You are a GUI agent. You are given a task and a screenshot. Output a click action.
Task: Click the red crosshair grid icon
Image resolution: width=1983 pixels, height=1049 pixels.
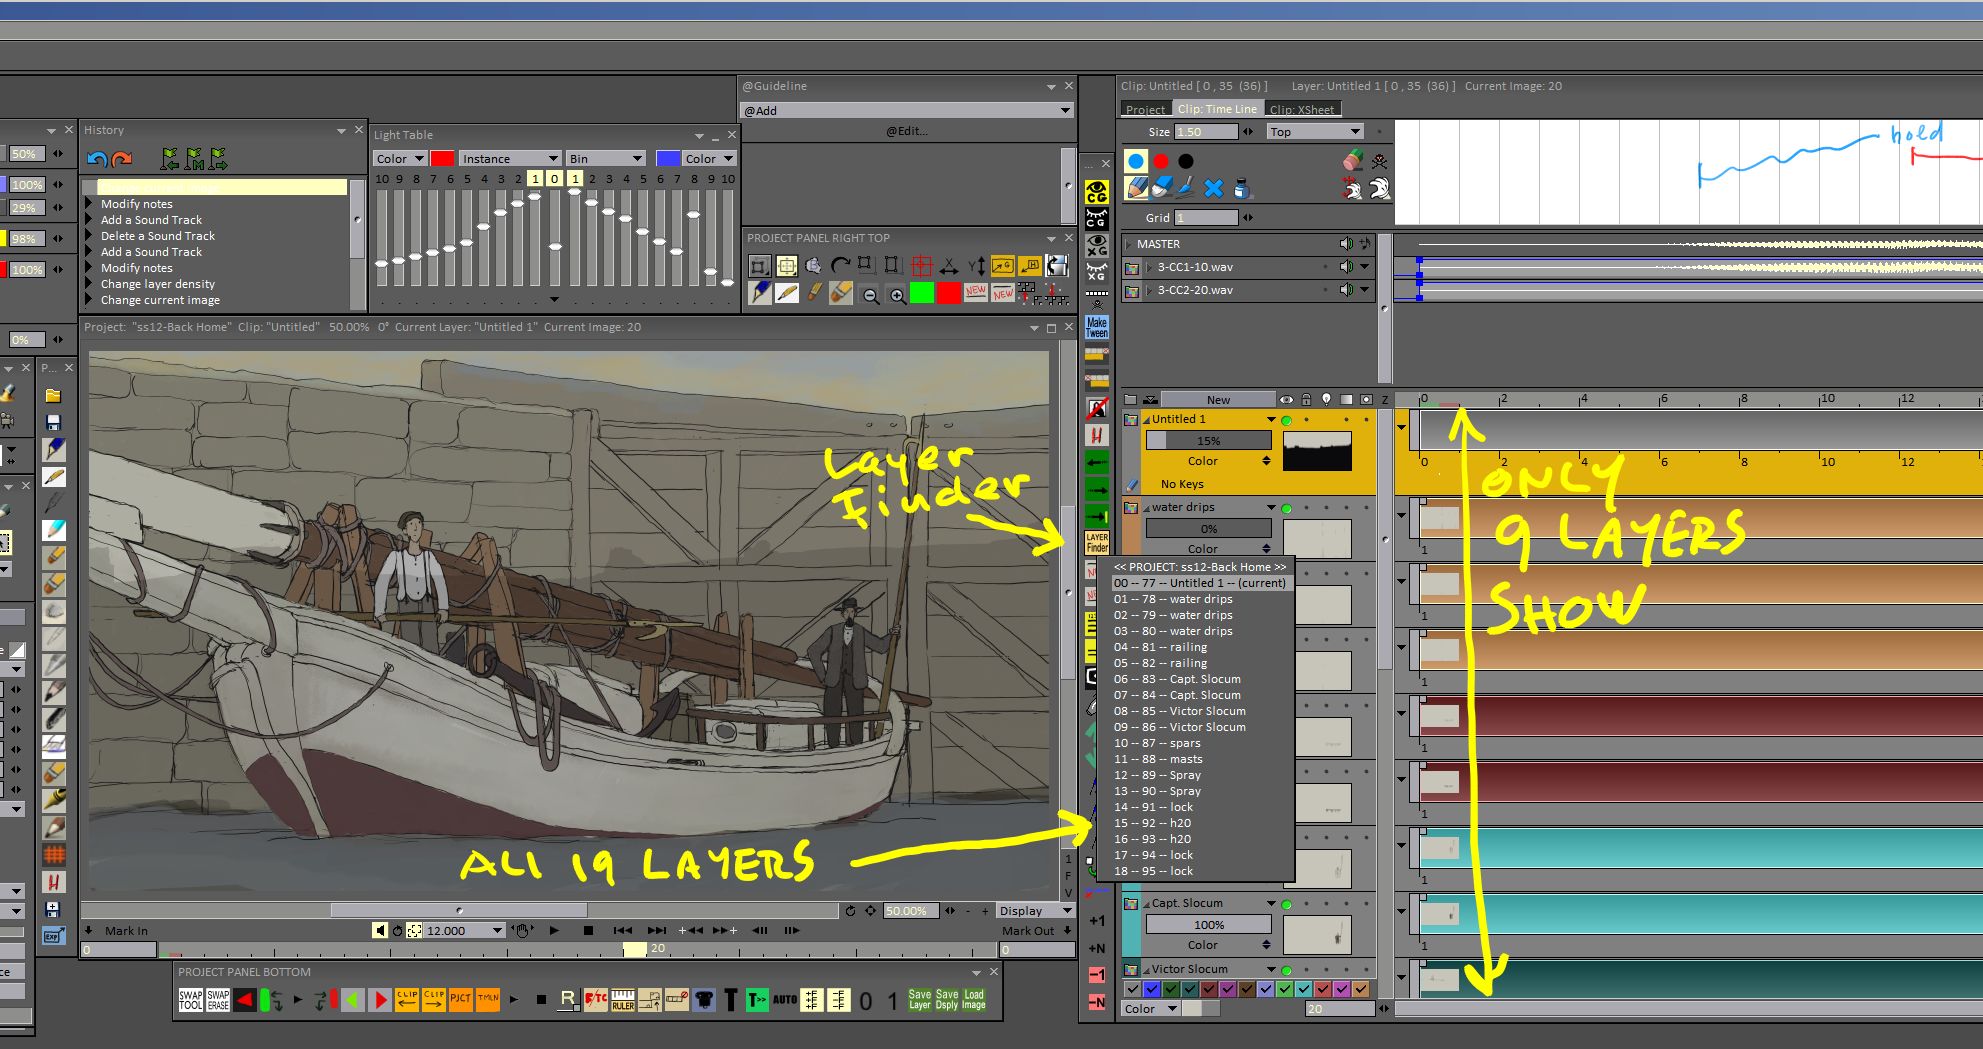point(921,266)
